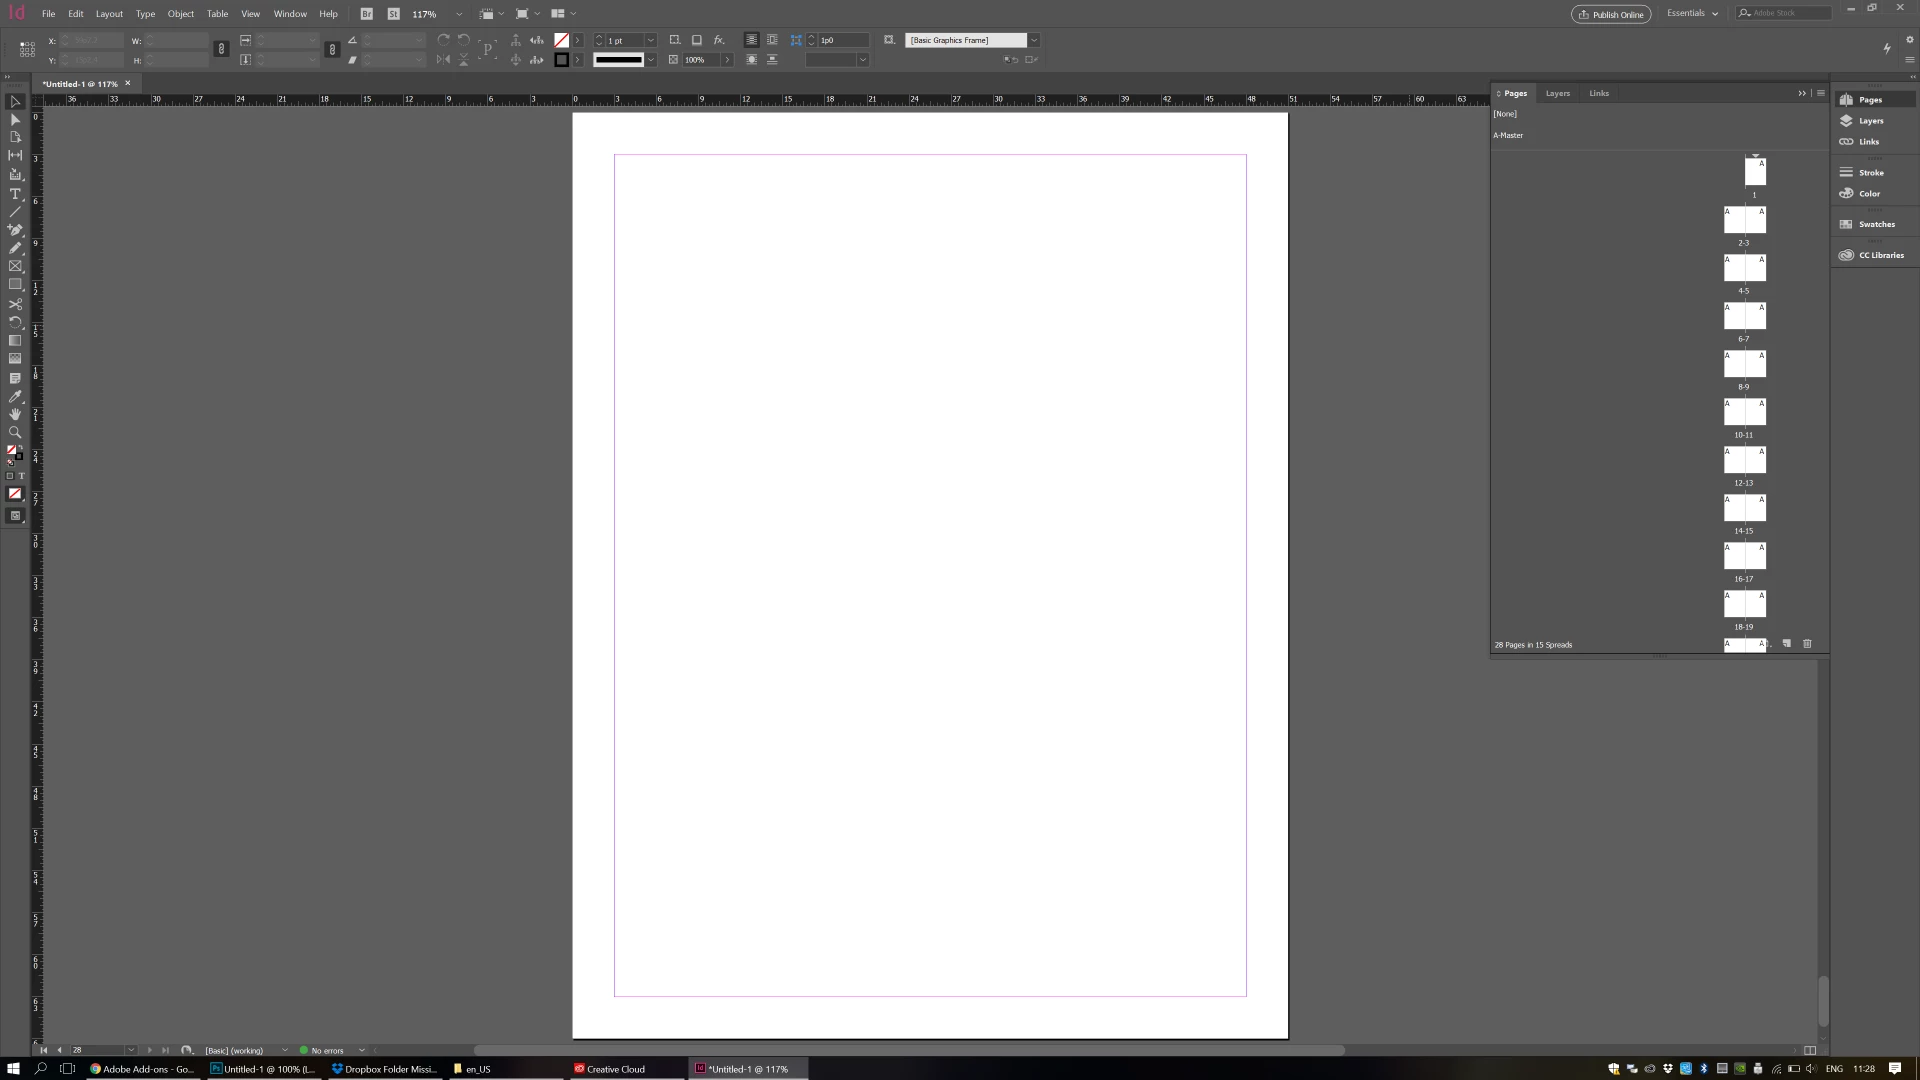Select the Eyedropper tool

(x=15, y=397)
